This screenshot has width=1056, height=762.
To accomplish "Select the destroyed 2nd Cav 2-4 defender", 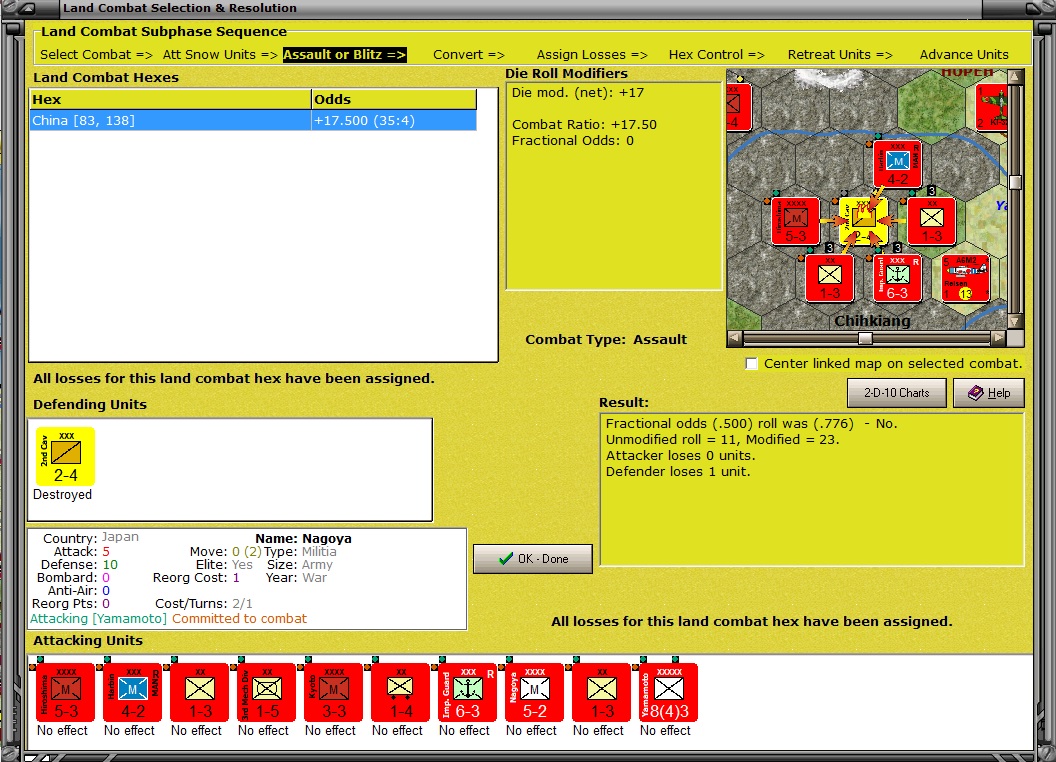I will coord(65,456).
